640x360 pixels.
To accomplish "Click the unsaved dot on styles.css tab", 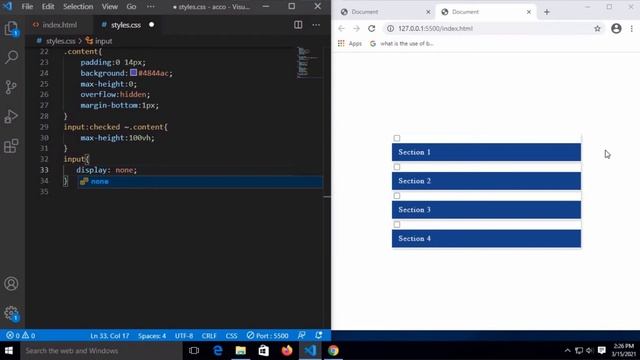I will (151, 25).
